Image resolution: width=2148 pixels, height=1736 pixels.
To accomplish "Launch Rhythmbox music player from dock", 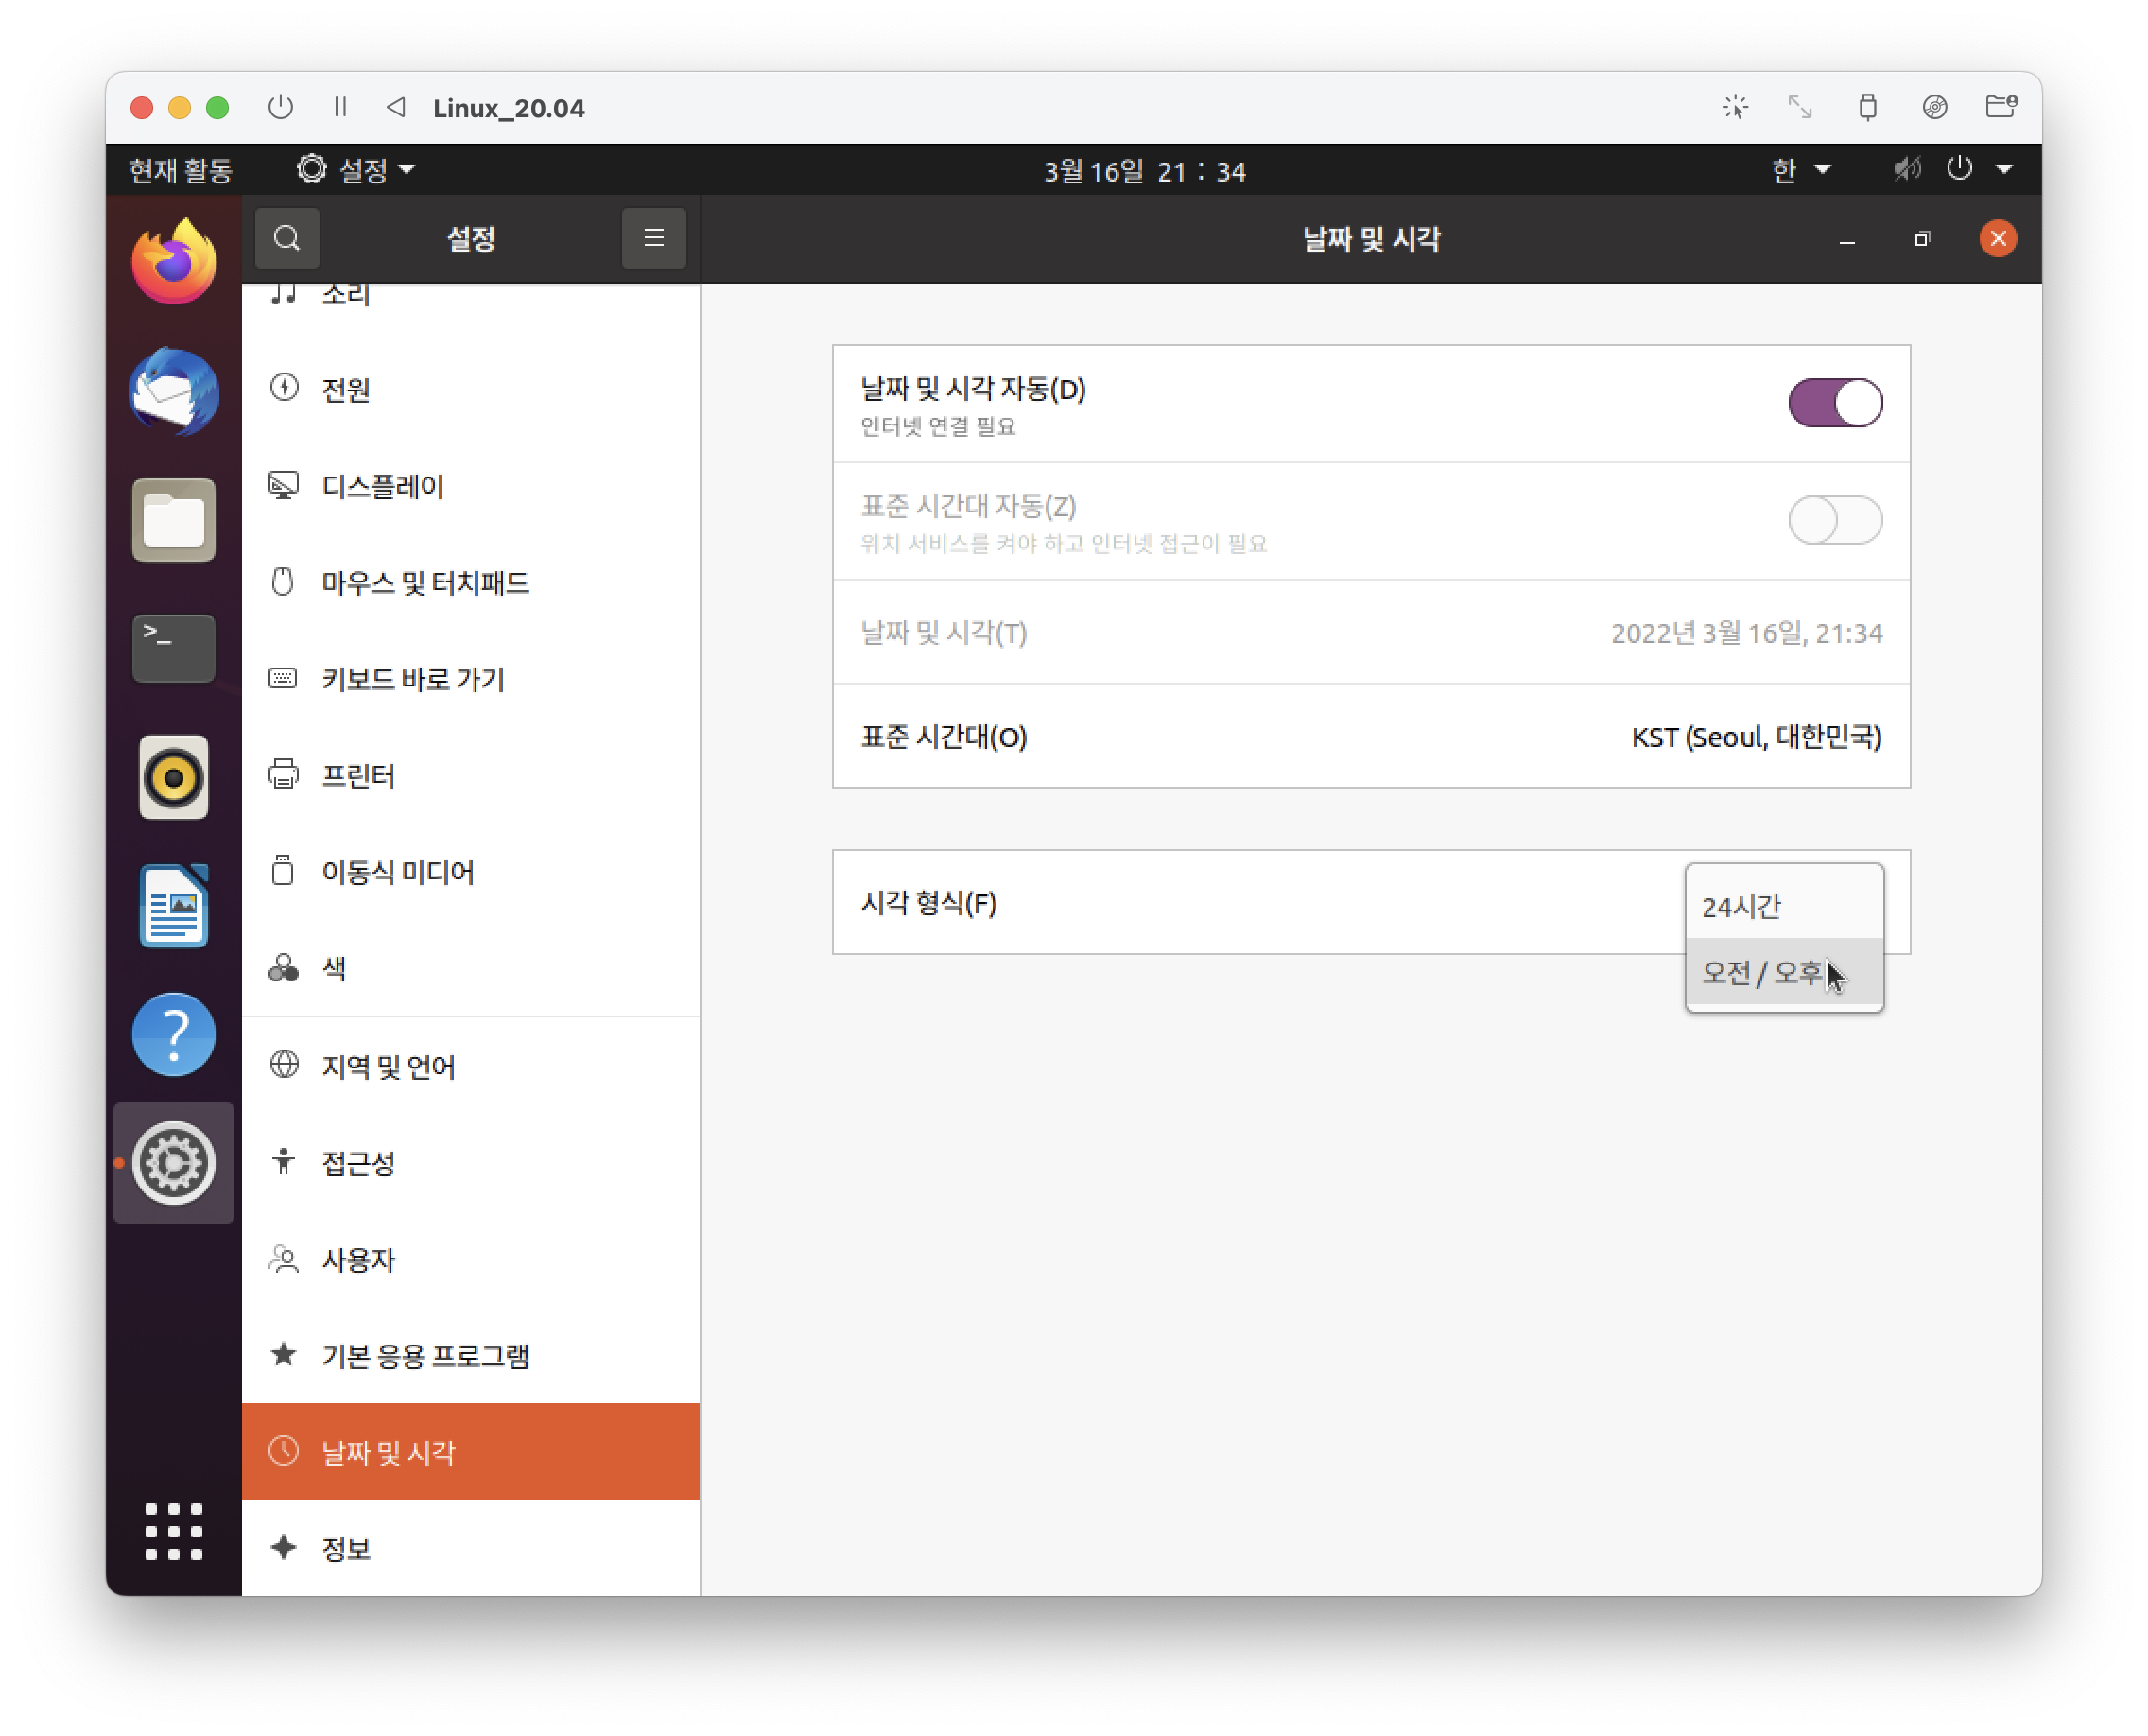I will coord(174,777).
